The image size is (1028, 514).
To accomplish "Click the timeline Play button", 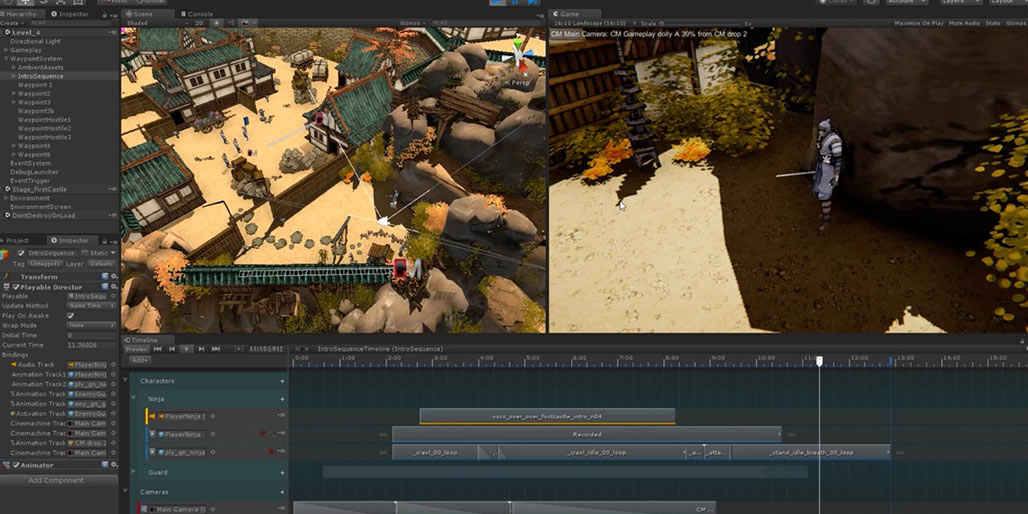I will pyautogui.click(x=186, y=348).
